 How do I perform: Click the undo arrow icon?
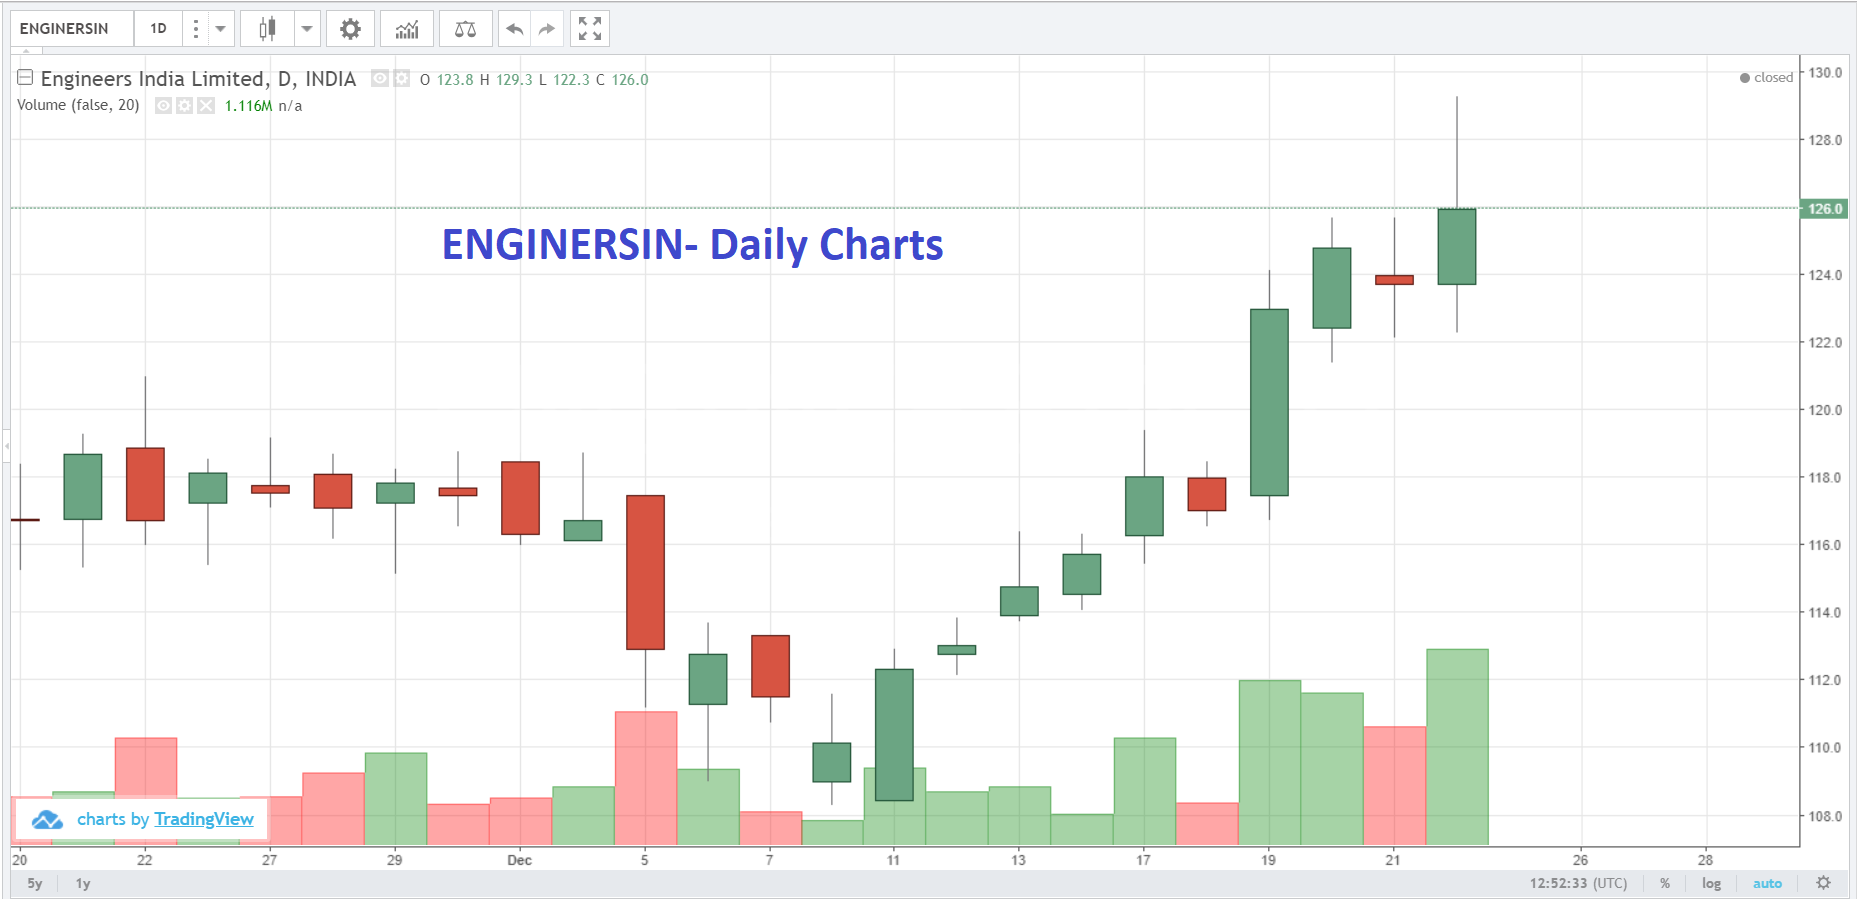click(x=514, y=29)
